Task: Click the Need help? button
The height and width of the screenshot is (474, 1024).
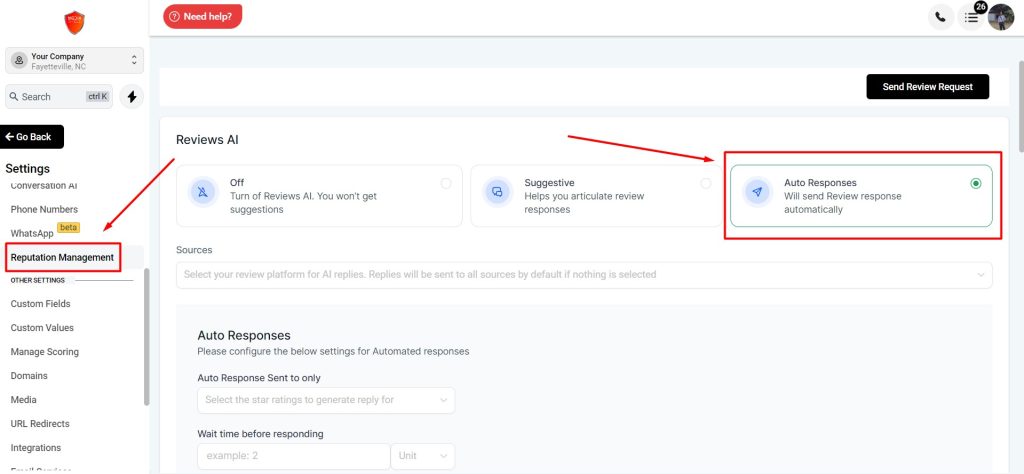Action: pyautogui.click(x=202, y=17)
